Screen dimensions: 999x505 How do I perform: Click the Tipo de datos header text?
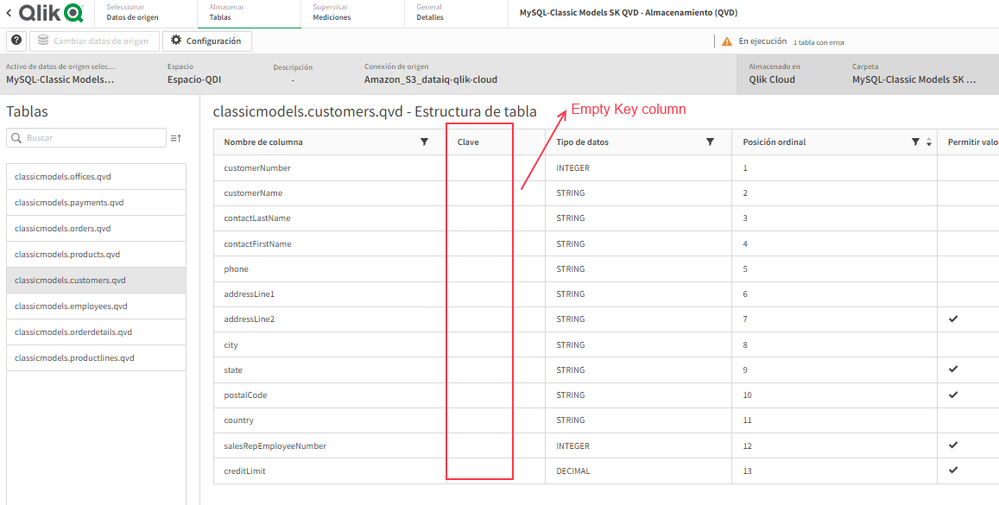(582, 142)
